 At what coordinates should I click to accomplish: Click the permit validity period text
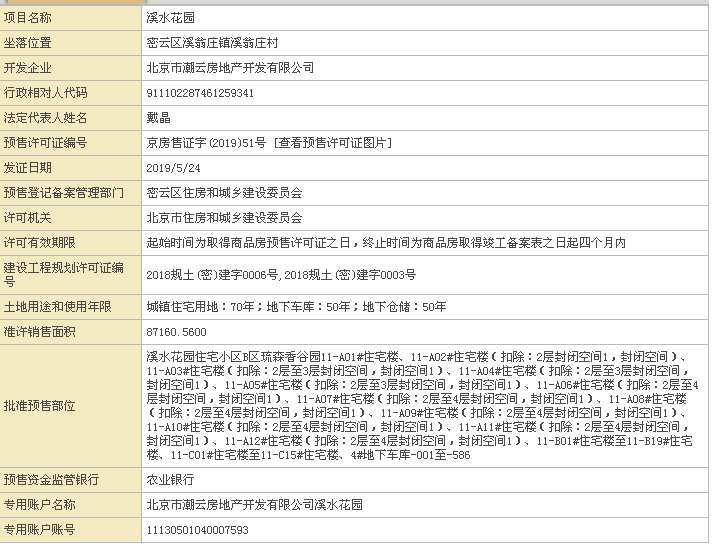385,242
